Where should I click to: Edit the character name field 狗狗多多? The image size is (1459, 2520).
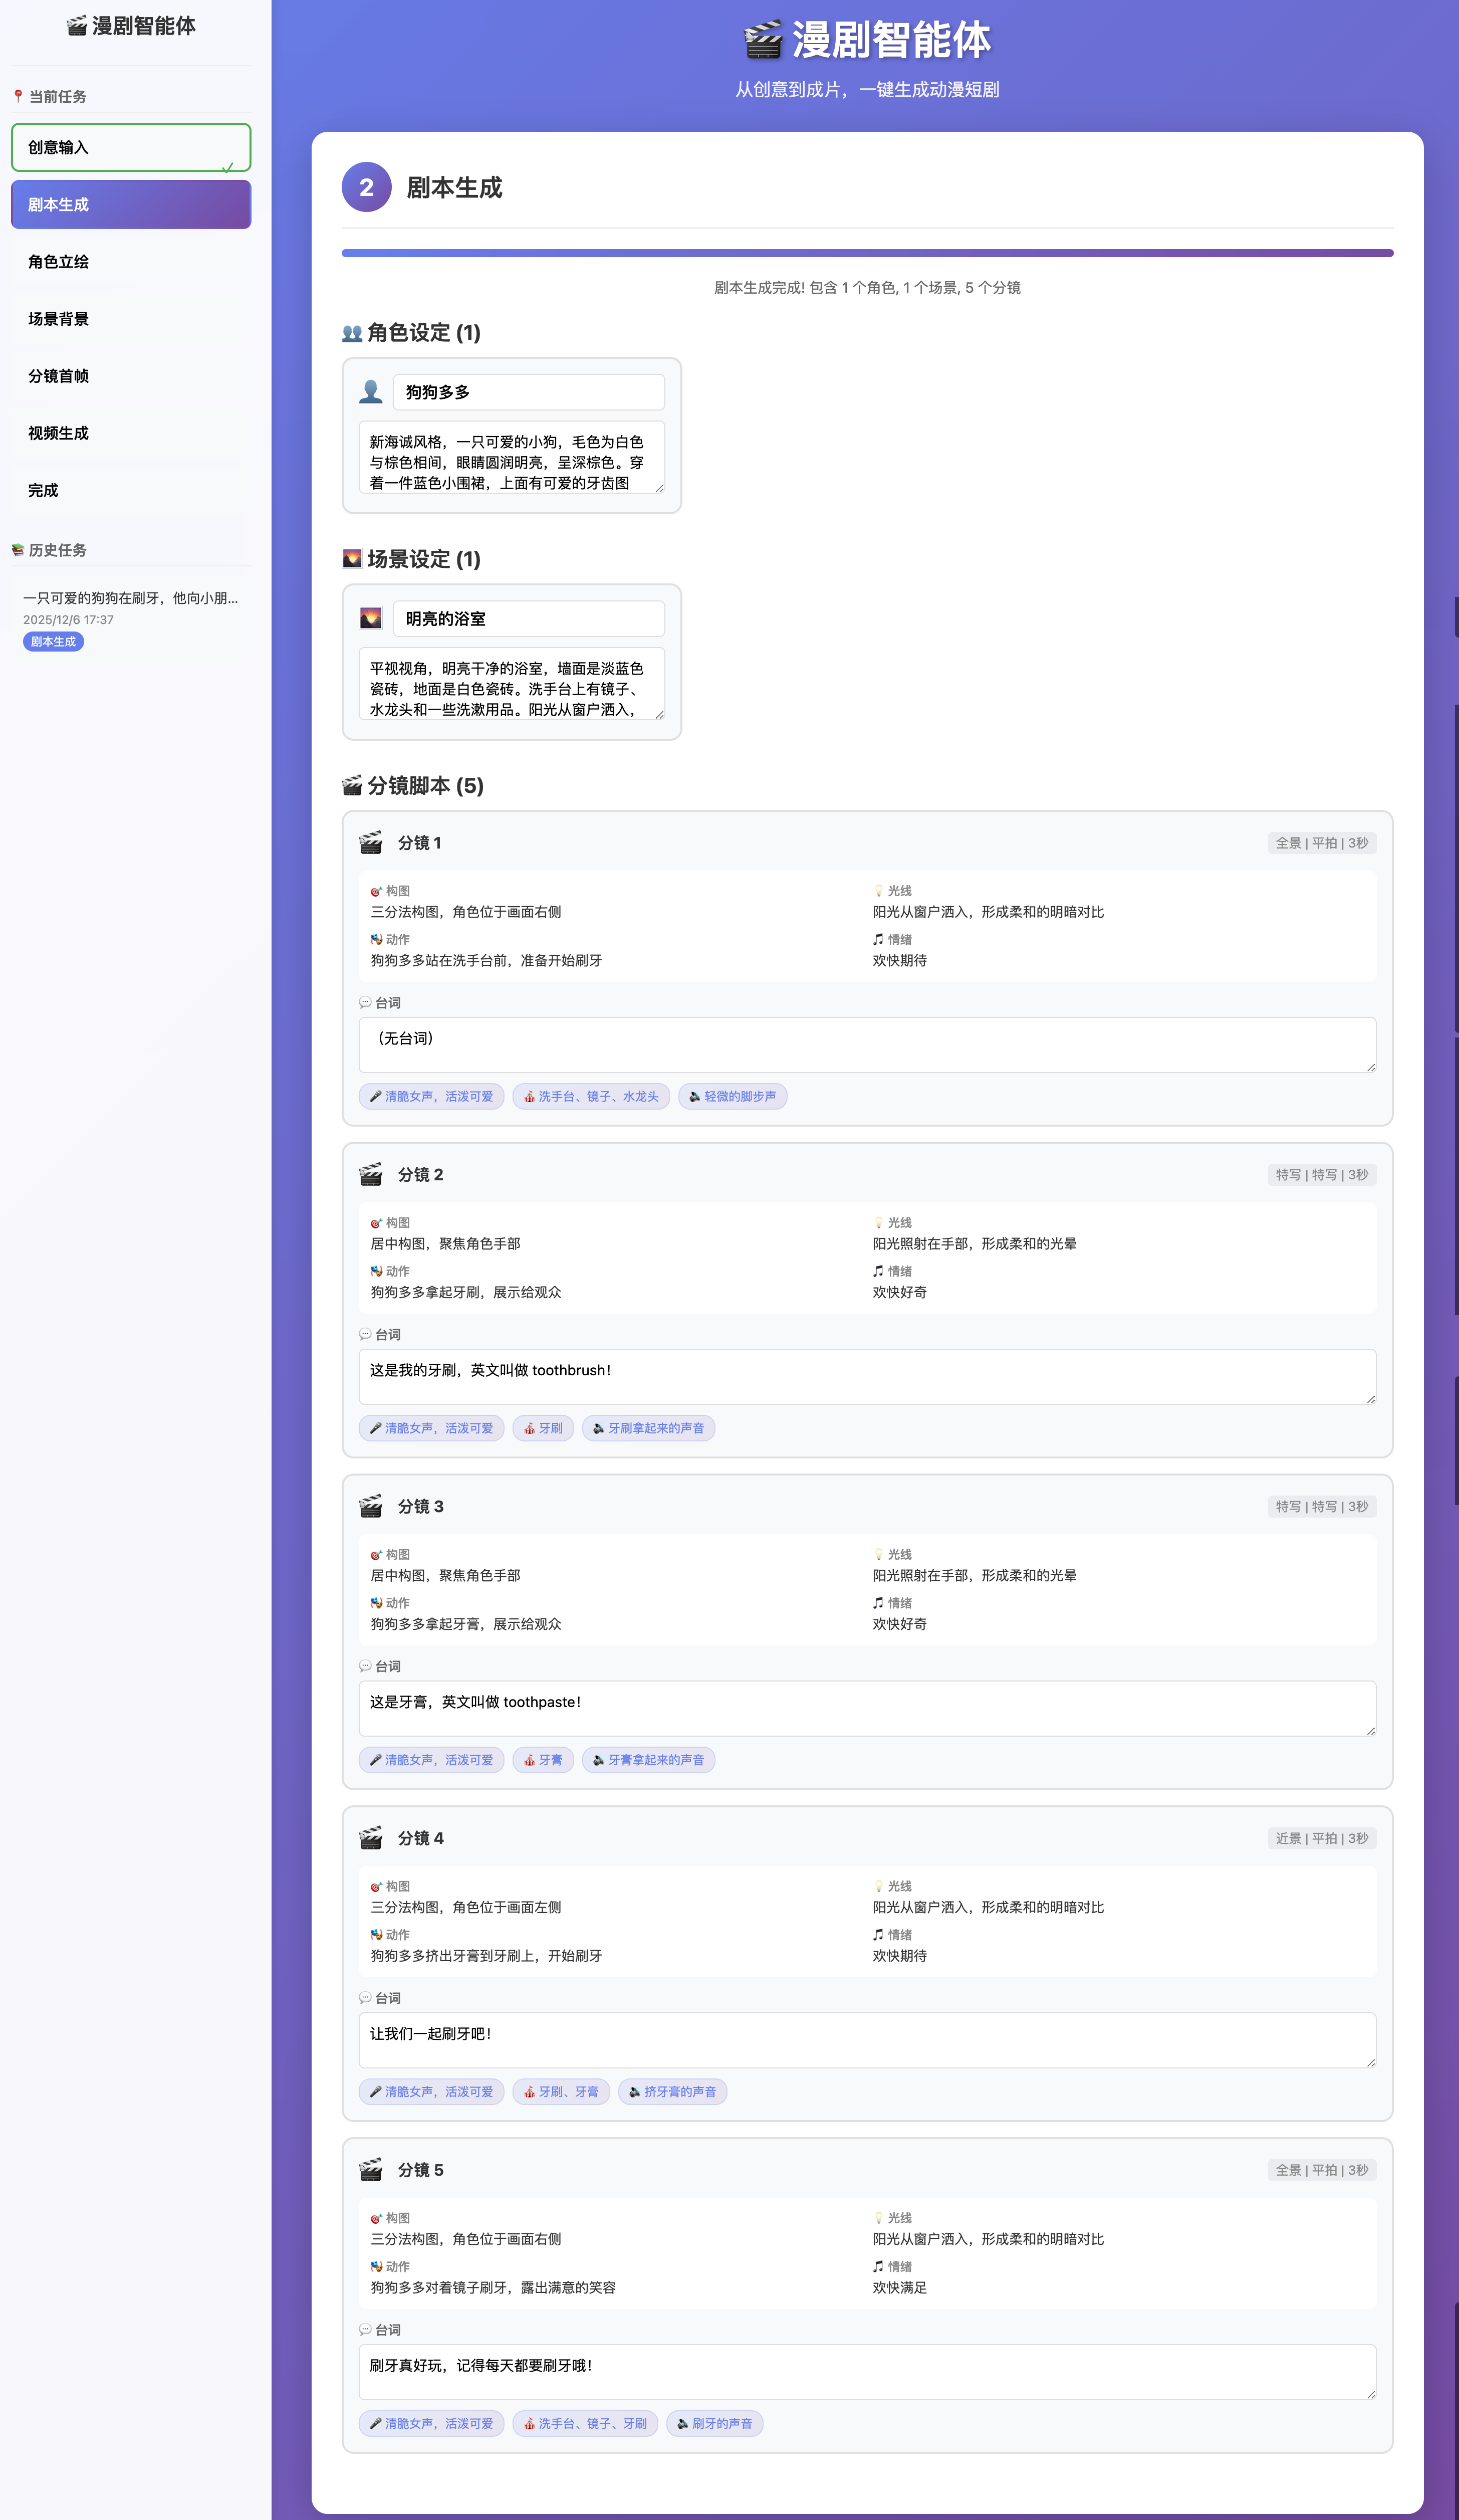(528, 392)
